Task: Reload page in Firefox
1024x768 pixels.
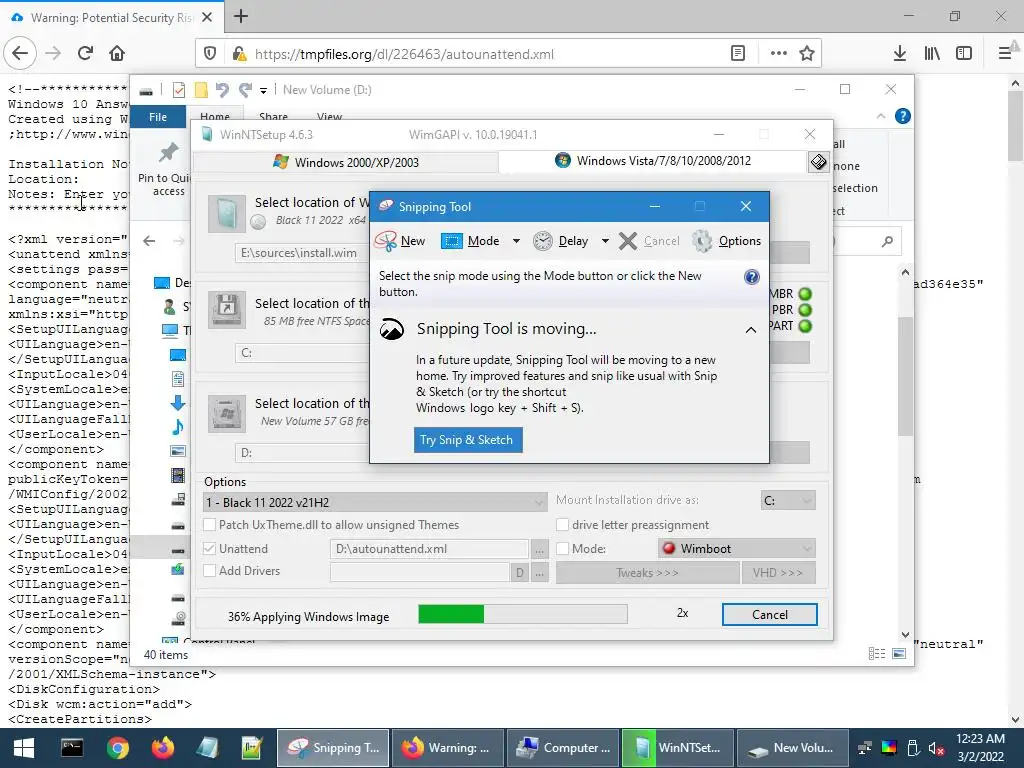Action: click(x=85, y=54)
